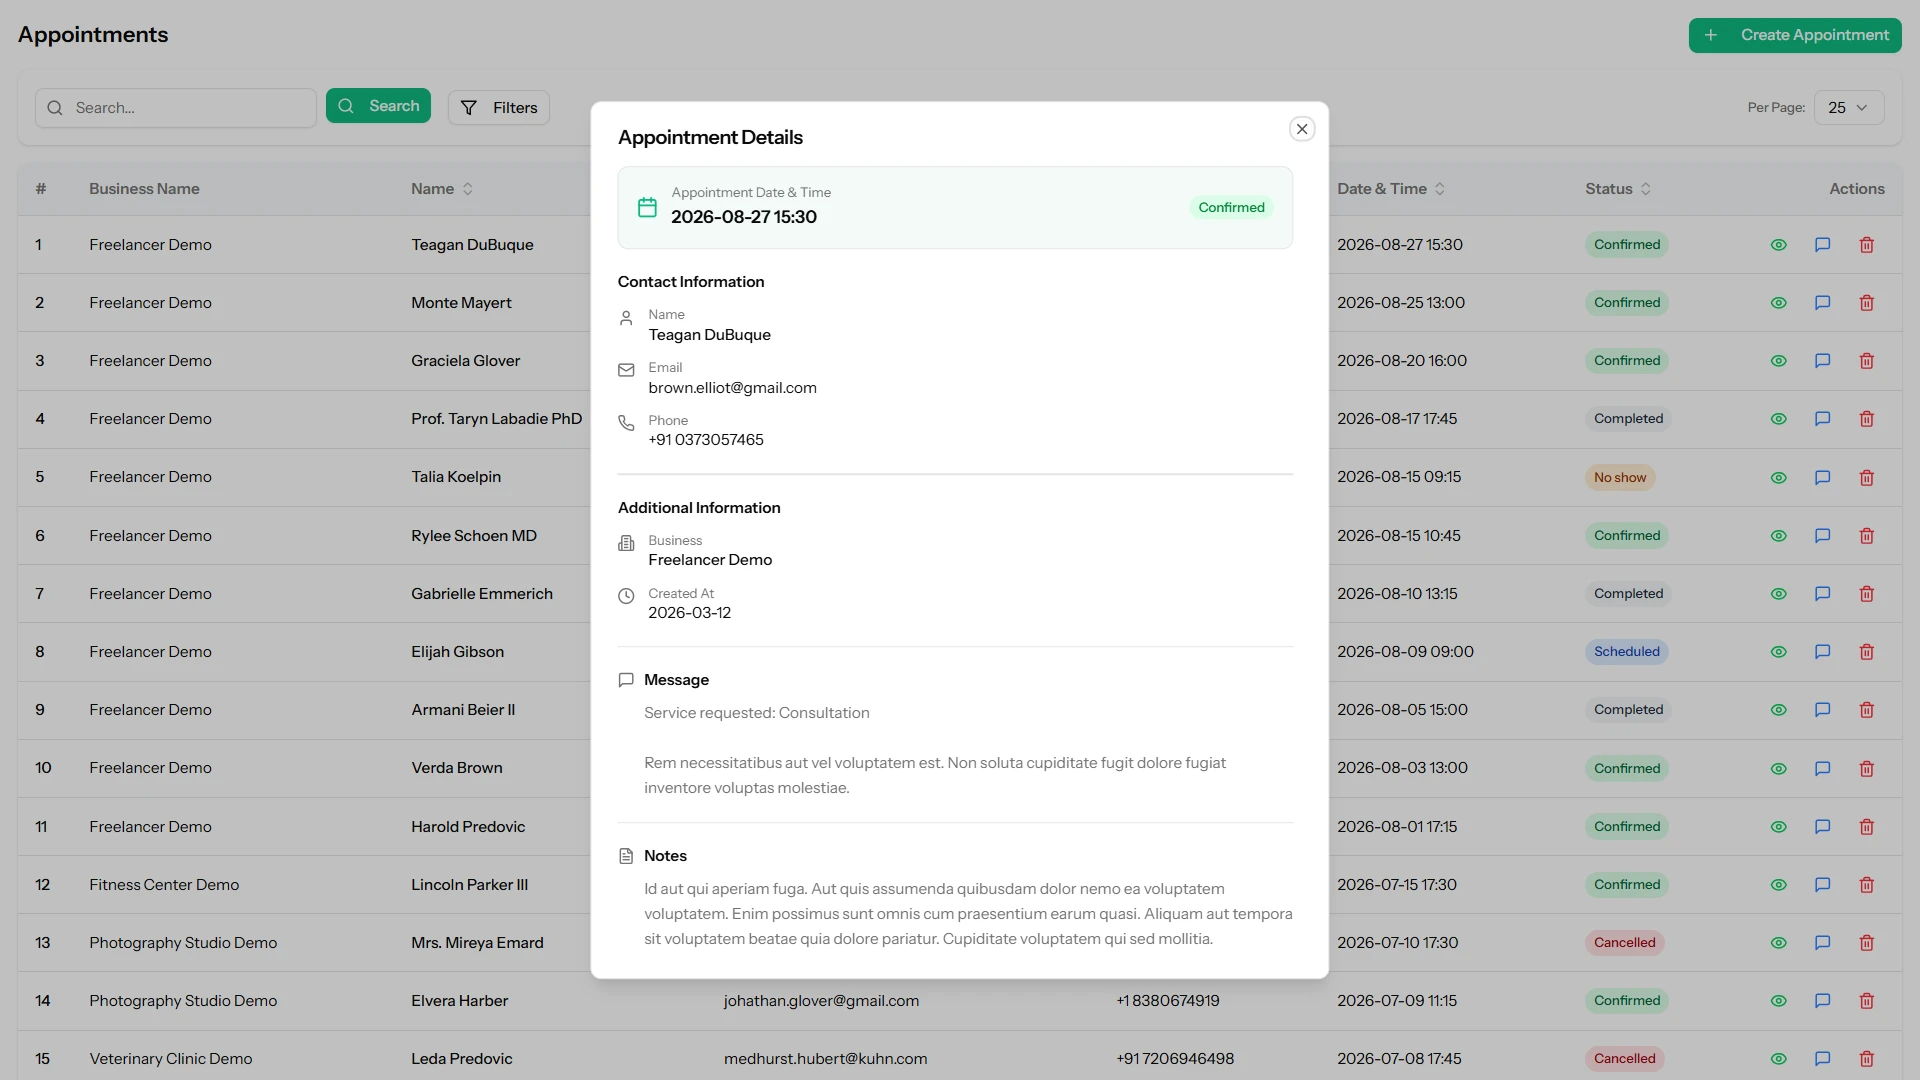Sort the table by the Status column
The height and width of the screenshot is (1080, 1920).
(x=1618, y=189)
